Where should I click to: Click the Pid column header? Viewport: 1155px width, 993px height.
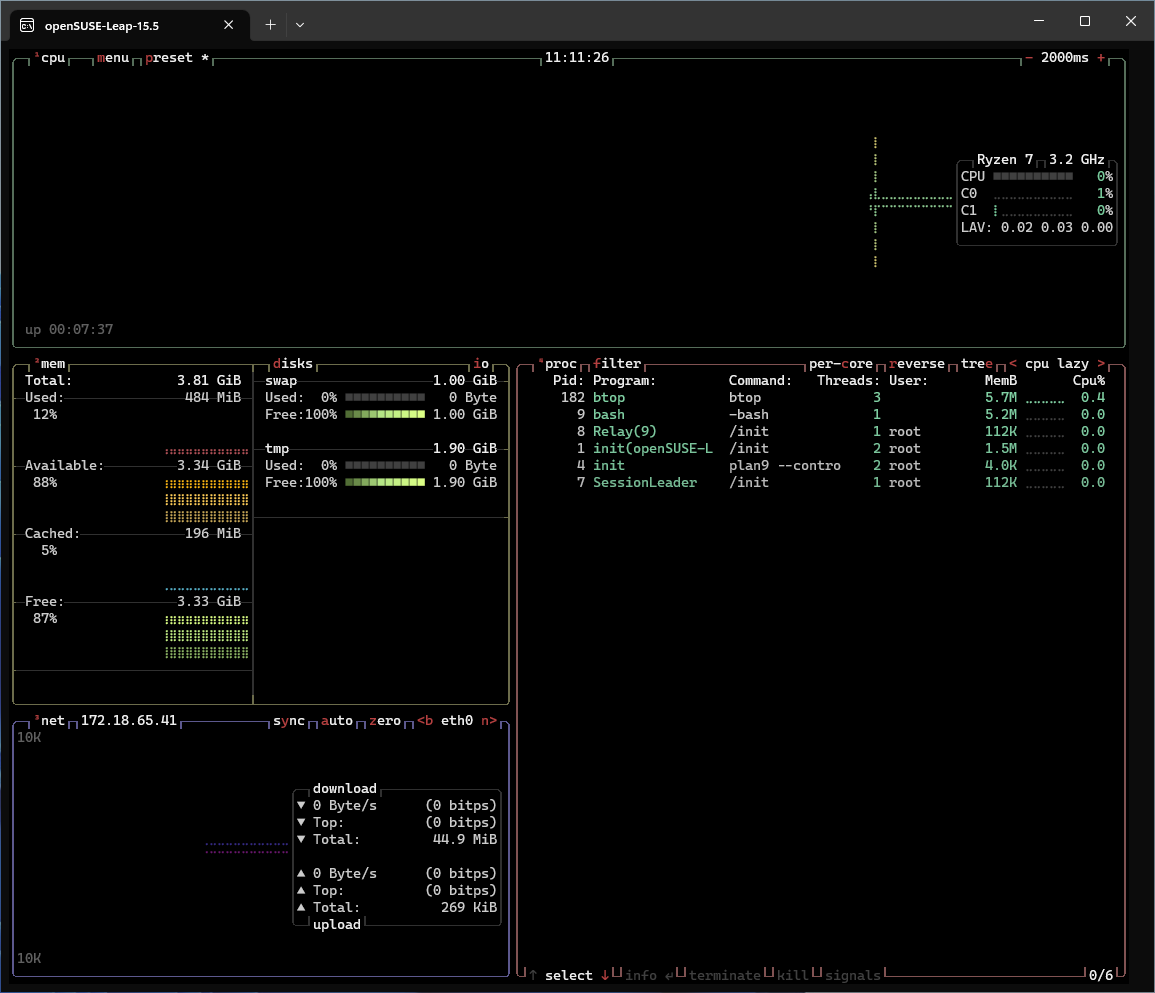coord(568,381)
